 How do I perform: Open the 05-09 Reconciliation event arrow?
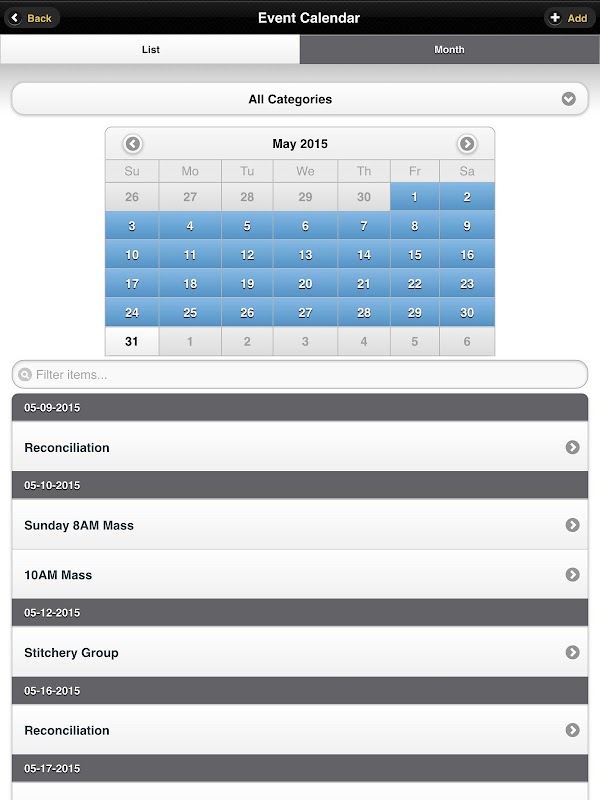coord(572,447)
